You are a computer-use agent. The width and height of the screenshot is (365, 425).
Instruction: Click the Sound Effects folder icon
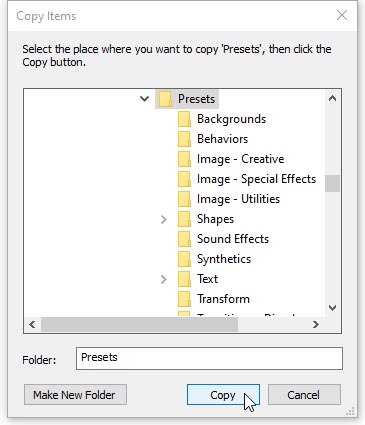(184, 239)
